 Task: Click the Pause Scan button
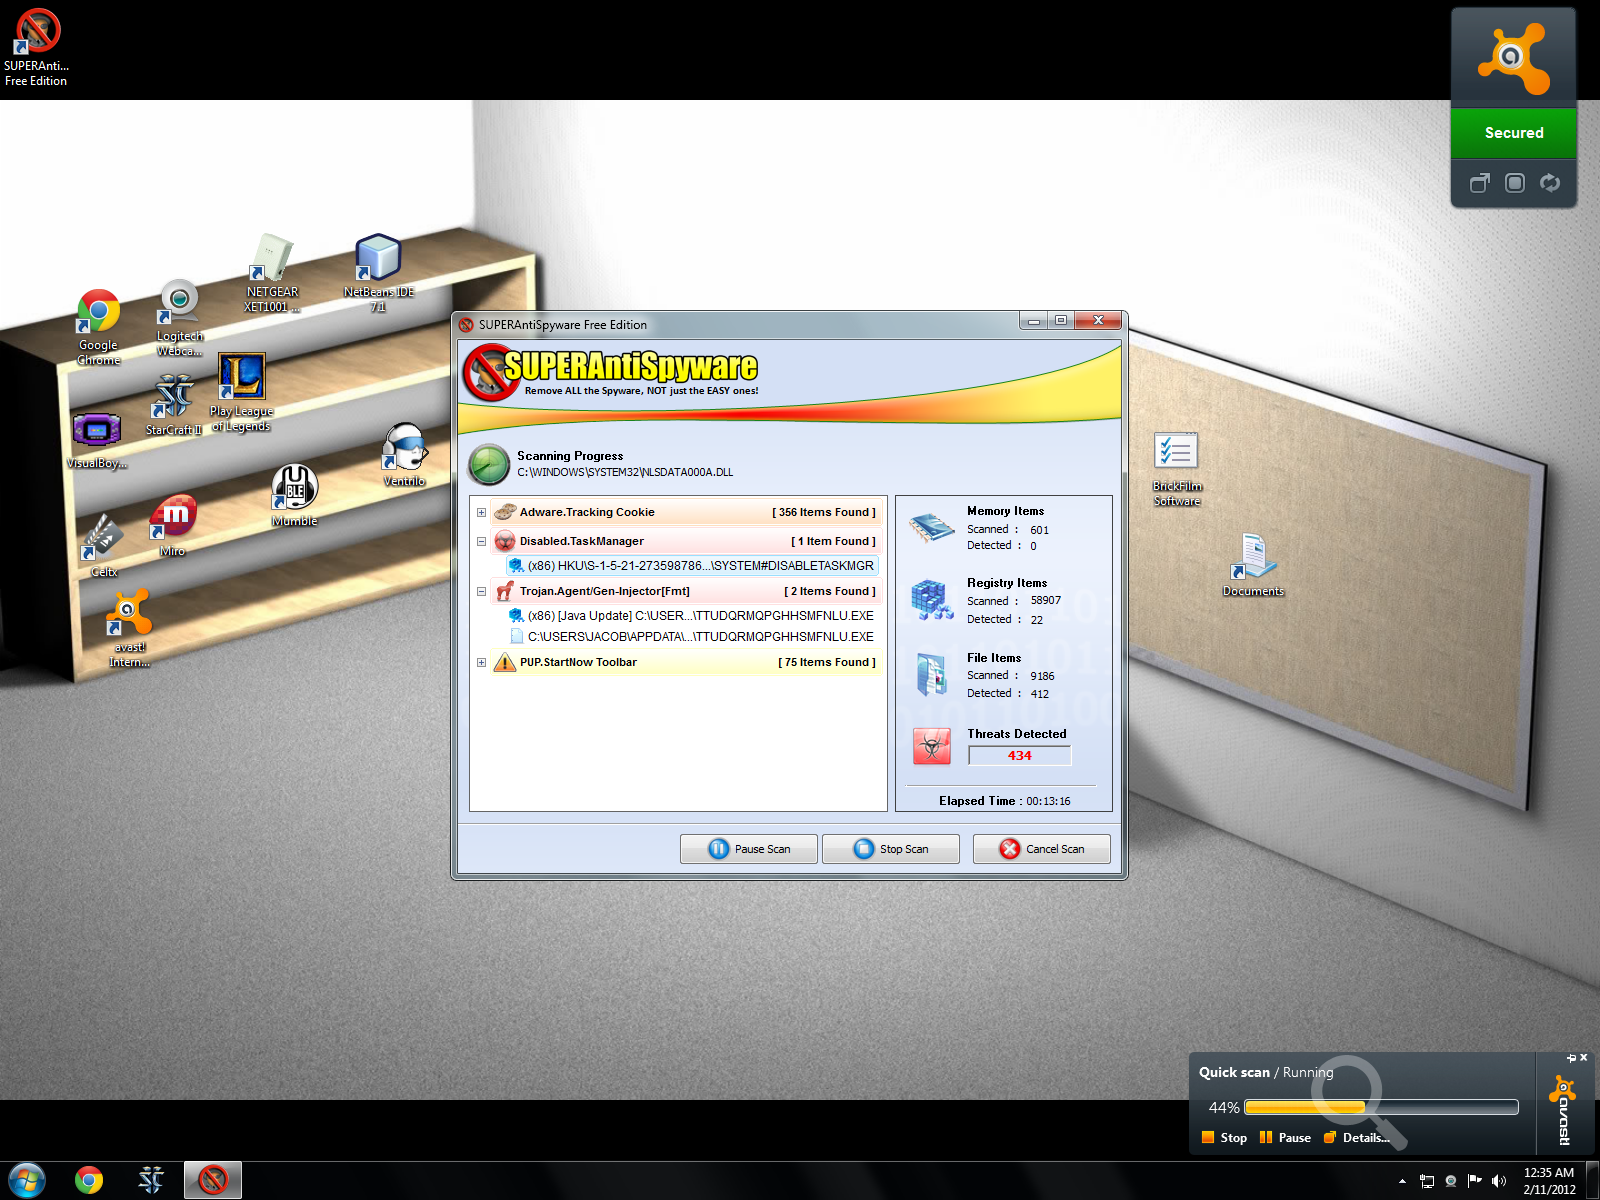coord(749,849)
